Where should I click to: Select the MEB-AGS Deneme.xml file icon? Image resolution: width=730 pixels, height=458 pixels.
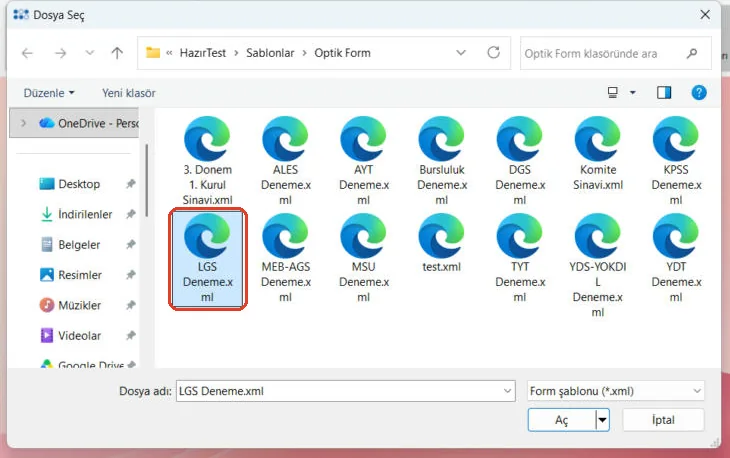click(285, 236)
